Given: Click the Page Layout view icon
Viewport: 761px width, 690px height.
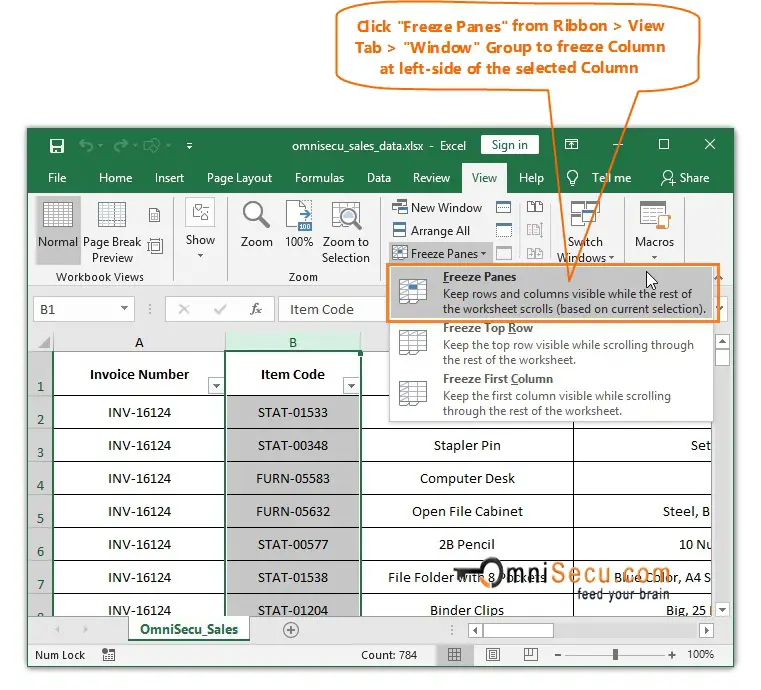Looking at the screenshot, I should [x=154, y=214].
